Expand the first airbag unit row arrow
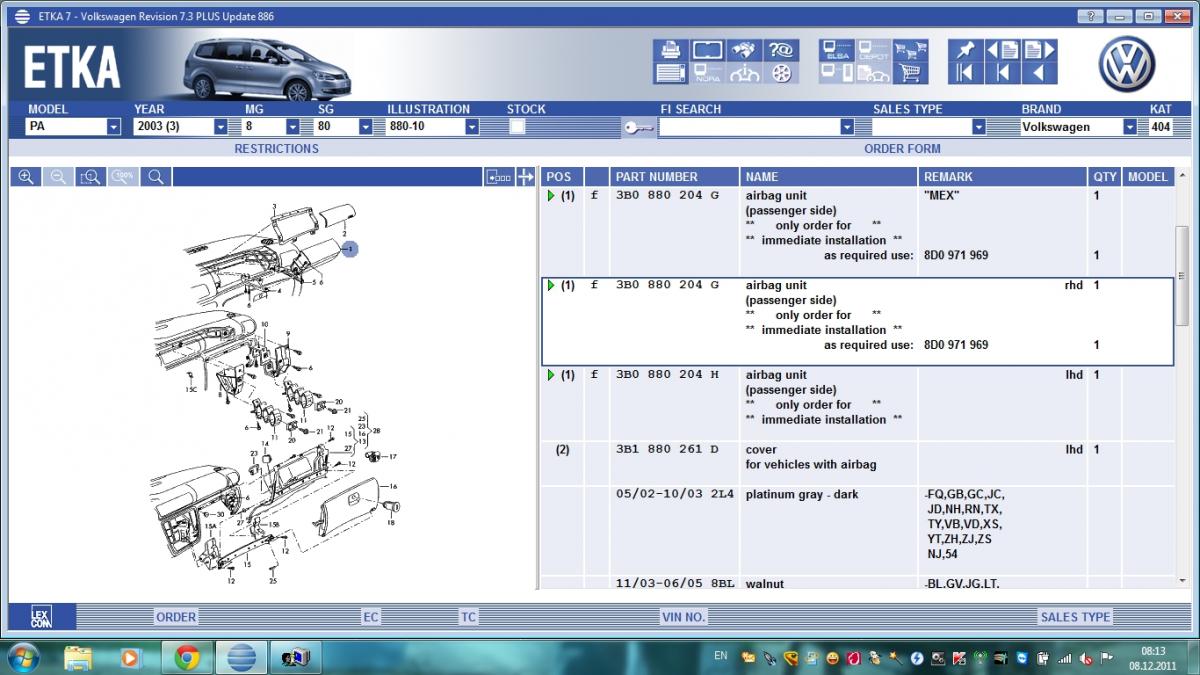 tap(551, 196)
